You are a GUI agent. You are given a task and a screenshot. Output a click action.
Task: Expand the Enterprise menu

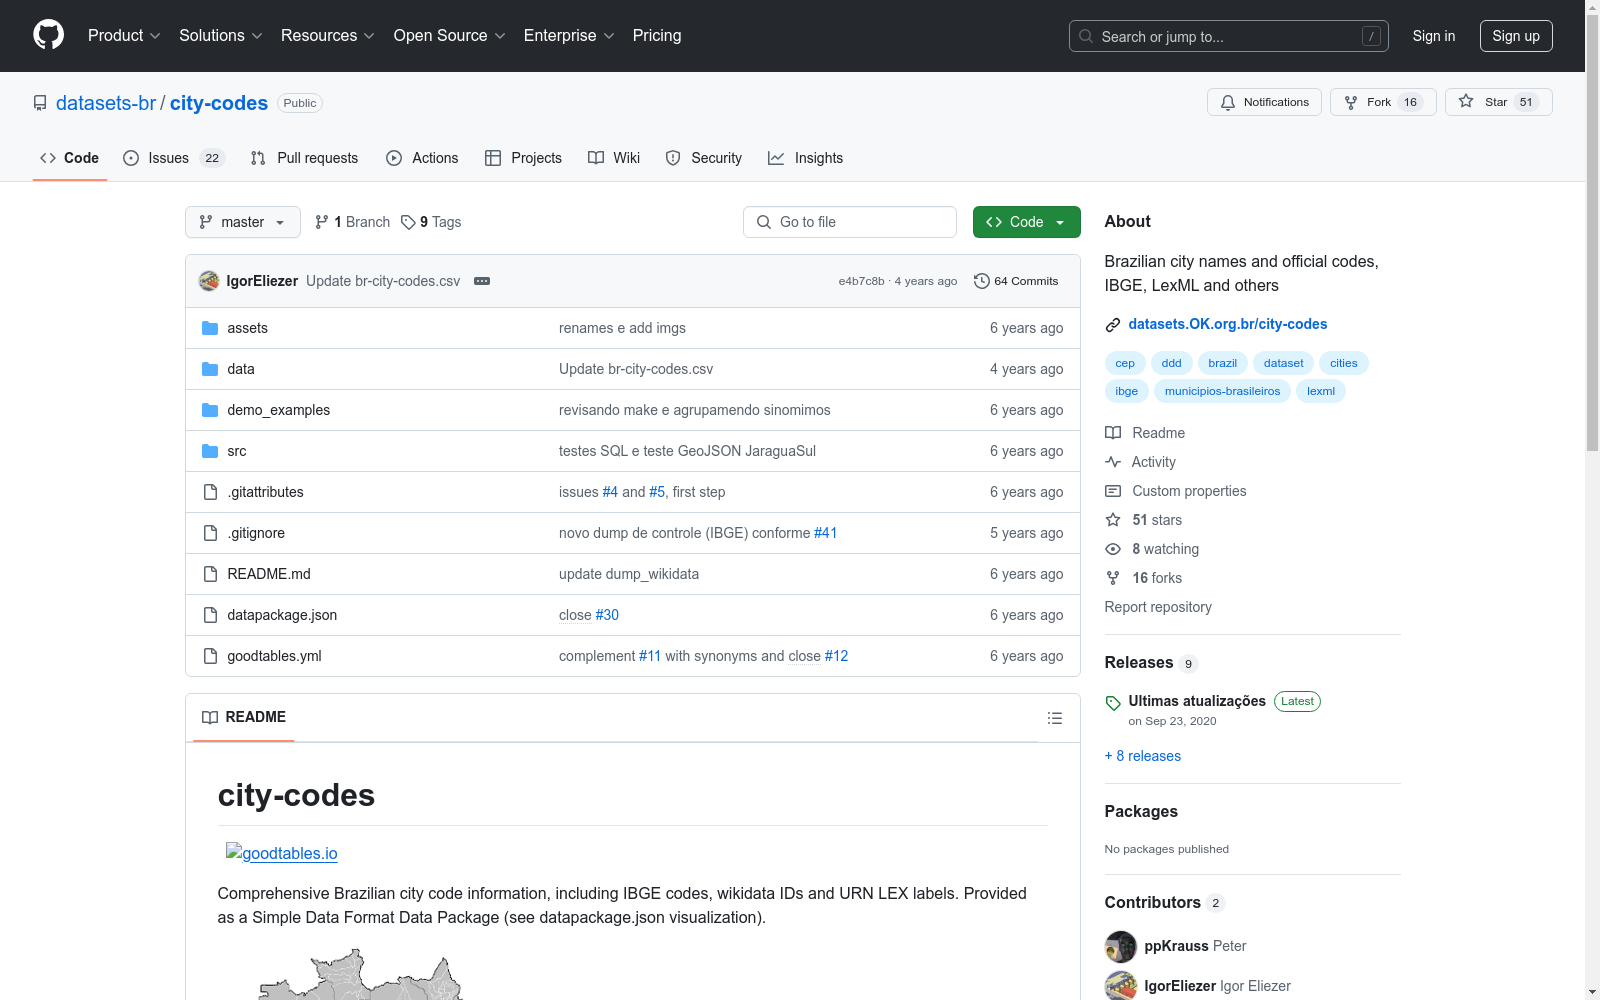pos(569,35)
